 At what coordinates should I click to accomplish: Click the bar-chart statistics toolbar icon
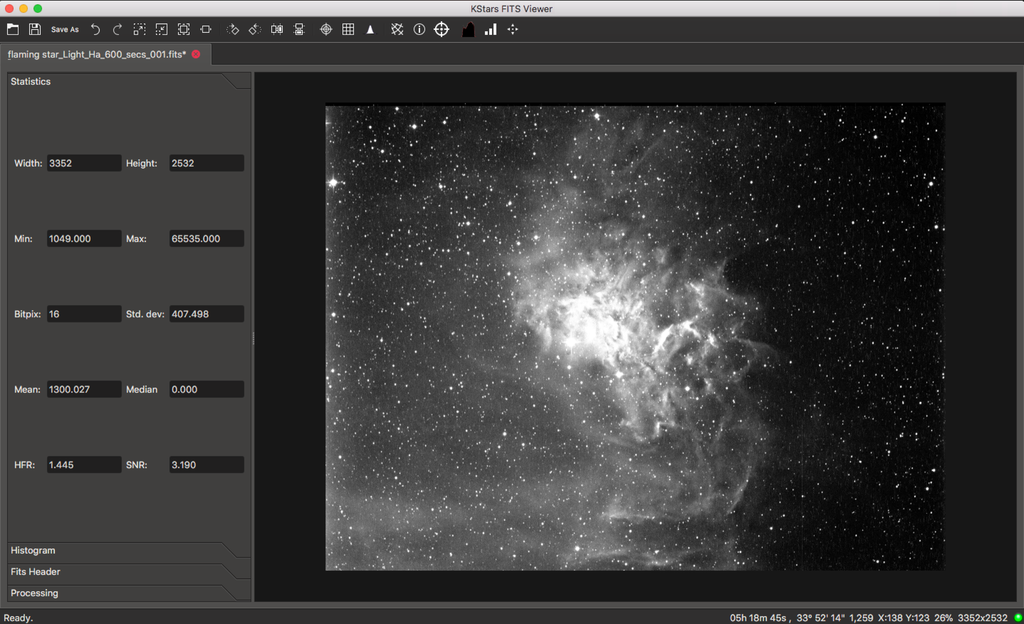coord(490,29)
